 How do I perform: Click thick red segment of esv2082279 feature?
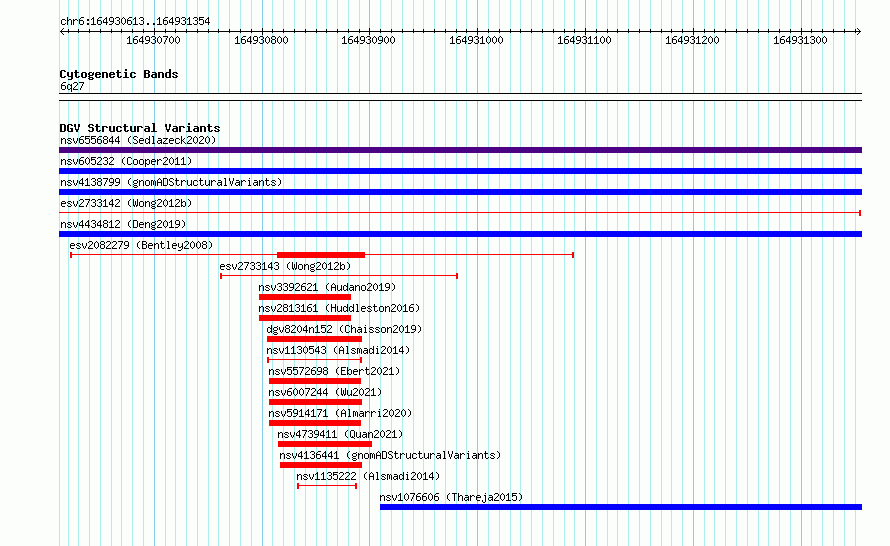[321, 255]
